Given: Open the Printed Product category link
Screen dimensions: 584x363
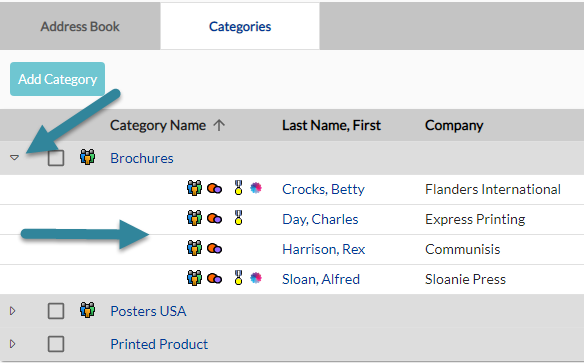Looking at the screenshot, I should point(159,344).
